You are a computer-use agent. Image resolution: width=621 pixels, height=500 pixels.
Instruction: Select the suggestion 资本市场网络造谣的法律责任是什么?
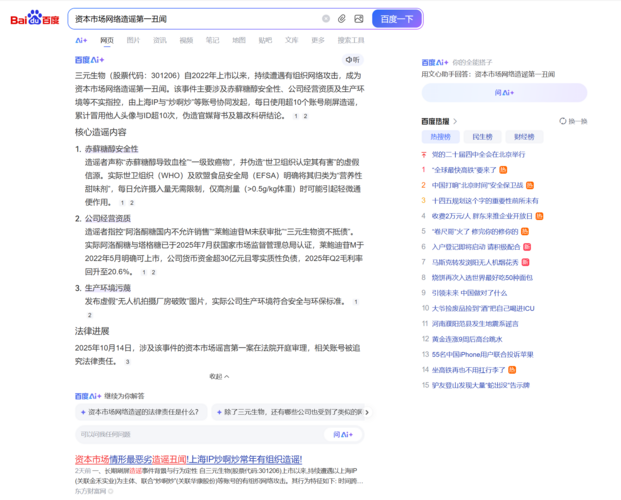point(141,412)
